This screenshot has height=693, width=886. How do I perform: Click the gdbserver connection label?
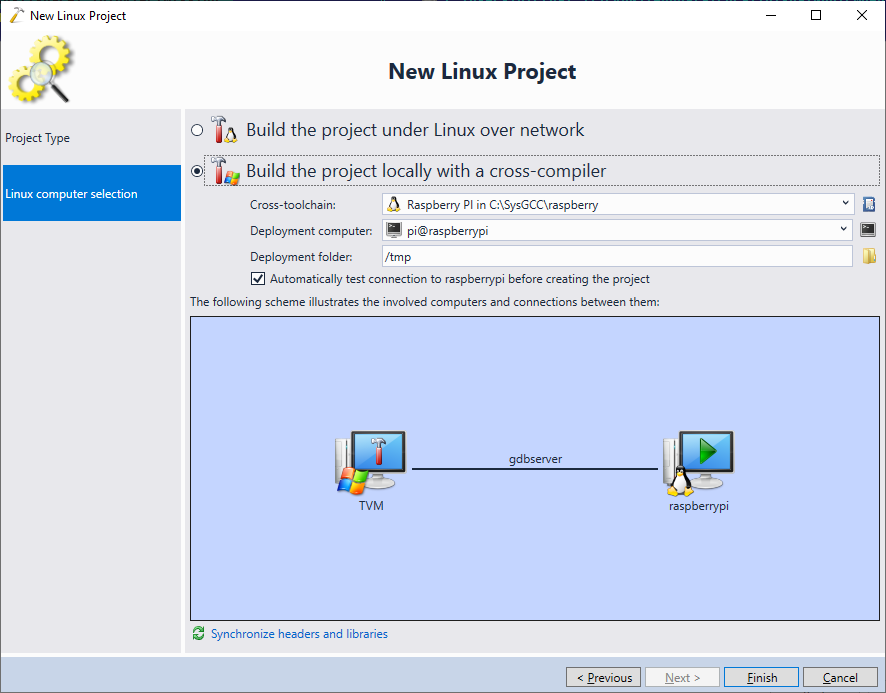pyautogui.click(x=535, y=459)
